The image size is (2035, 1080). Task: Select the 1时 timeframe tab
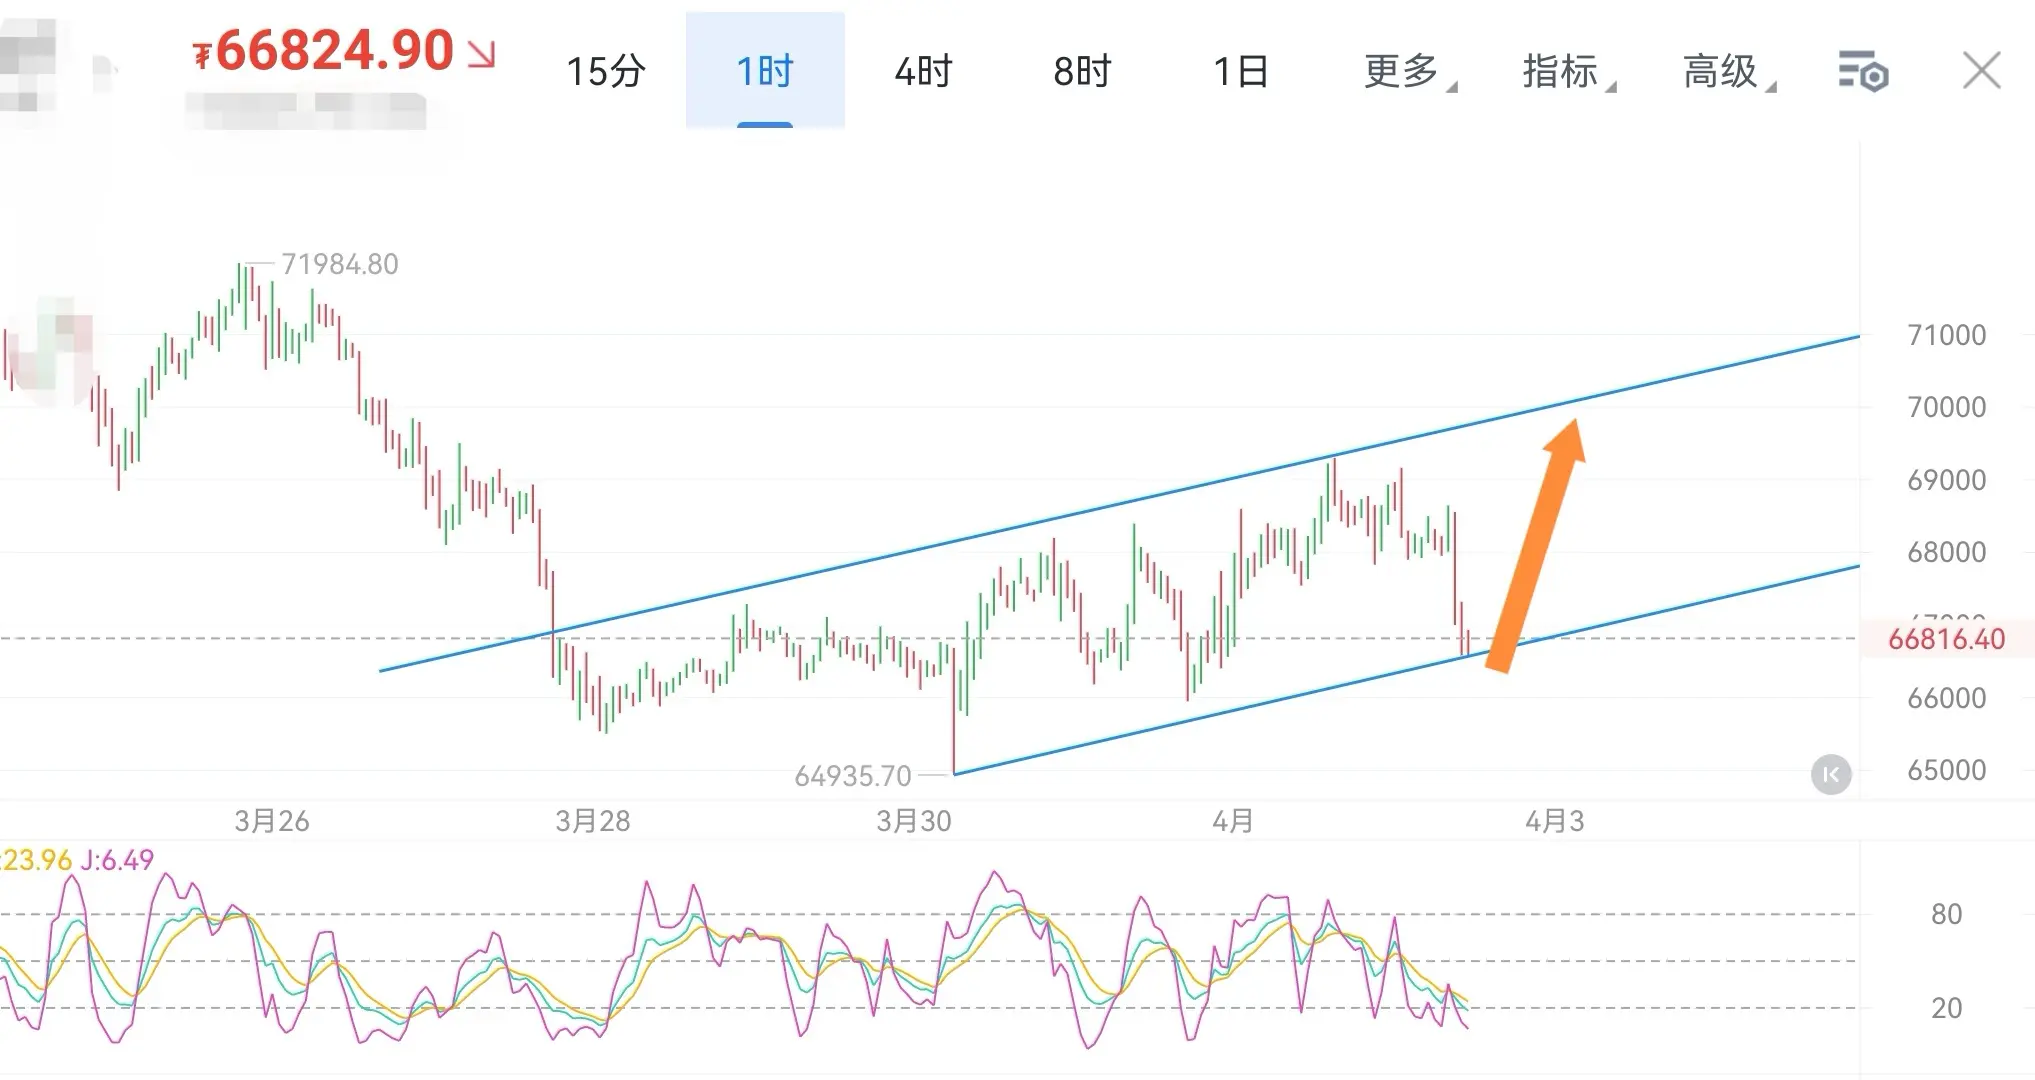point(765,71)
